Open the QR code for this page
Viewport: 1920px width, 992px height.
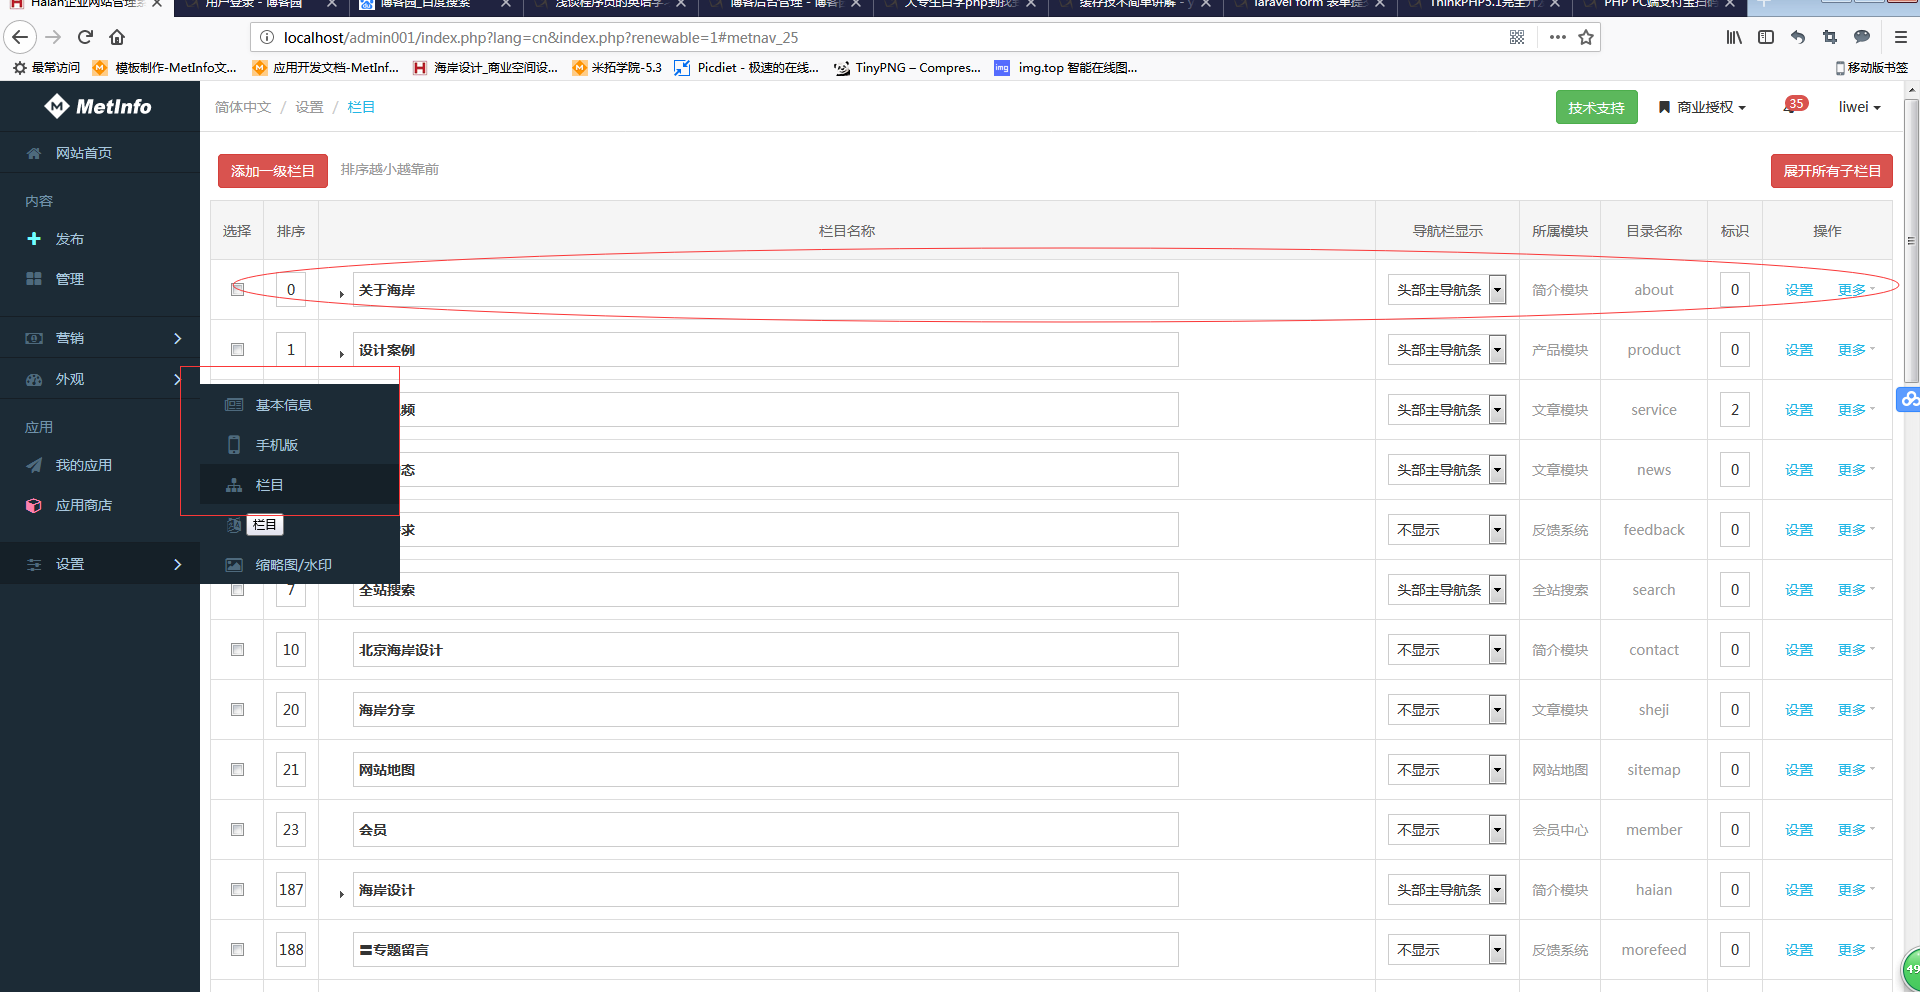coord(1517,38)
